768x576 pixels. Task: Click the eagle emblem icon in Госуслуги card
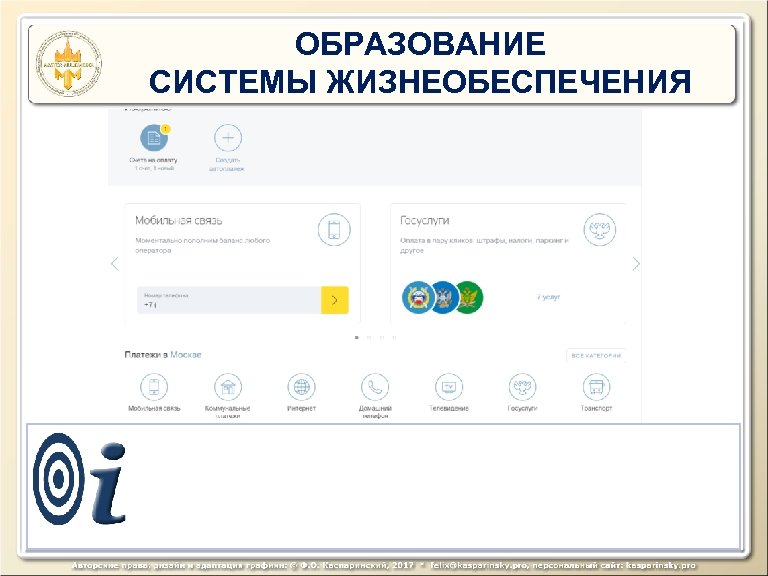(600, 229)
